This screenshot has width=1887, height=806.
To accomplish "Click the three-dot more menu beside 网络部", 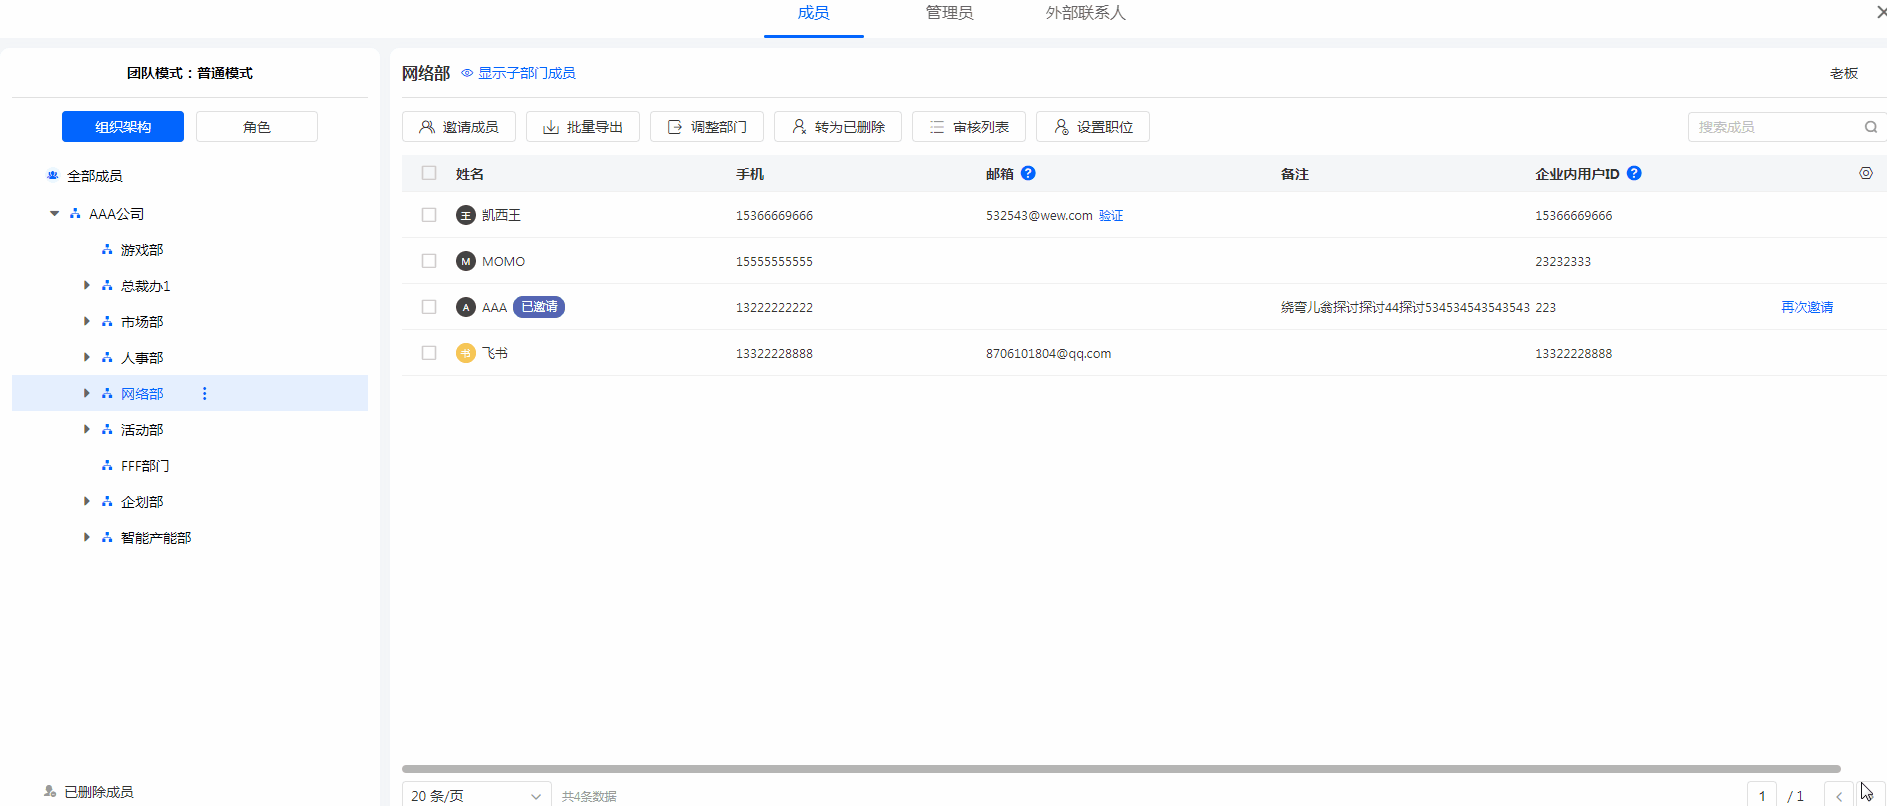I will click(x=204, y=393).
